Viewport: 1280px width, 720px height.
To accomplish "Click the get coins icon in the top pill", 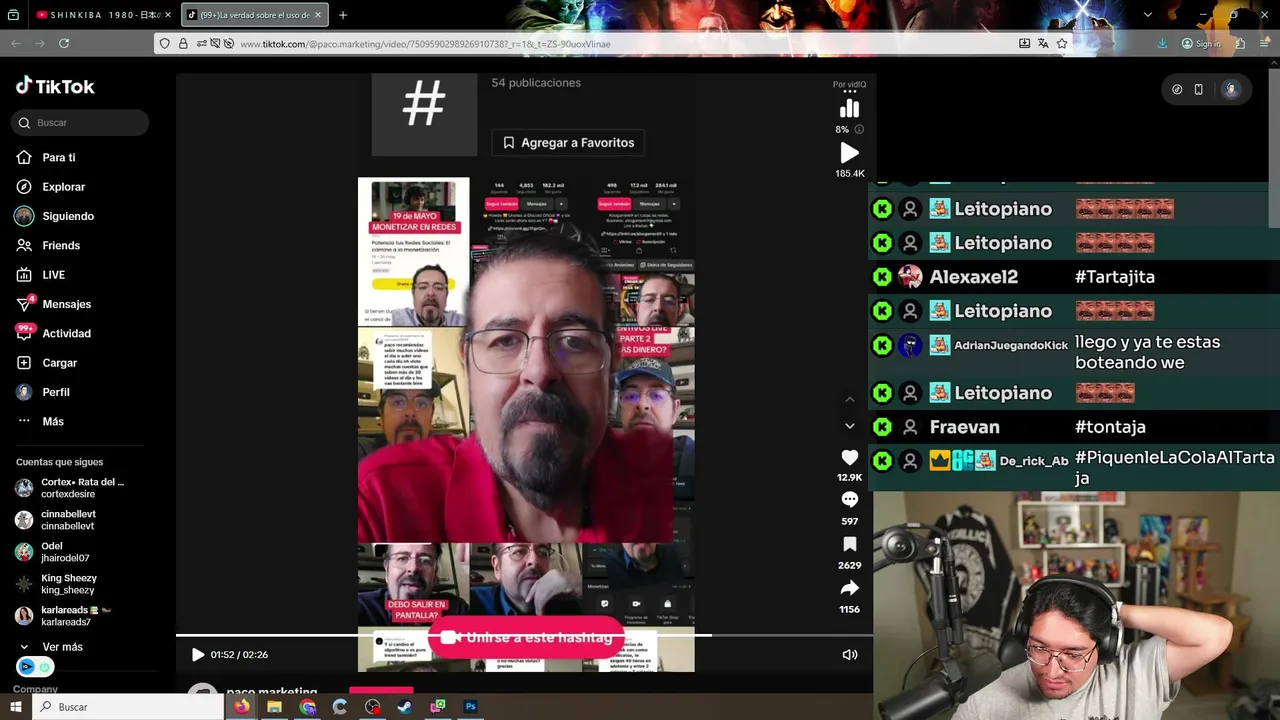I will (x=1177, y=89).
